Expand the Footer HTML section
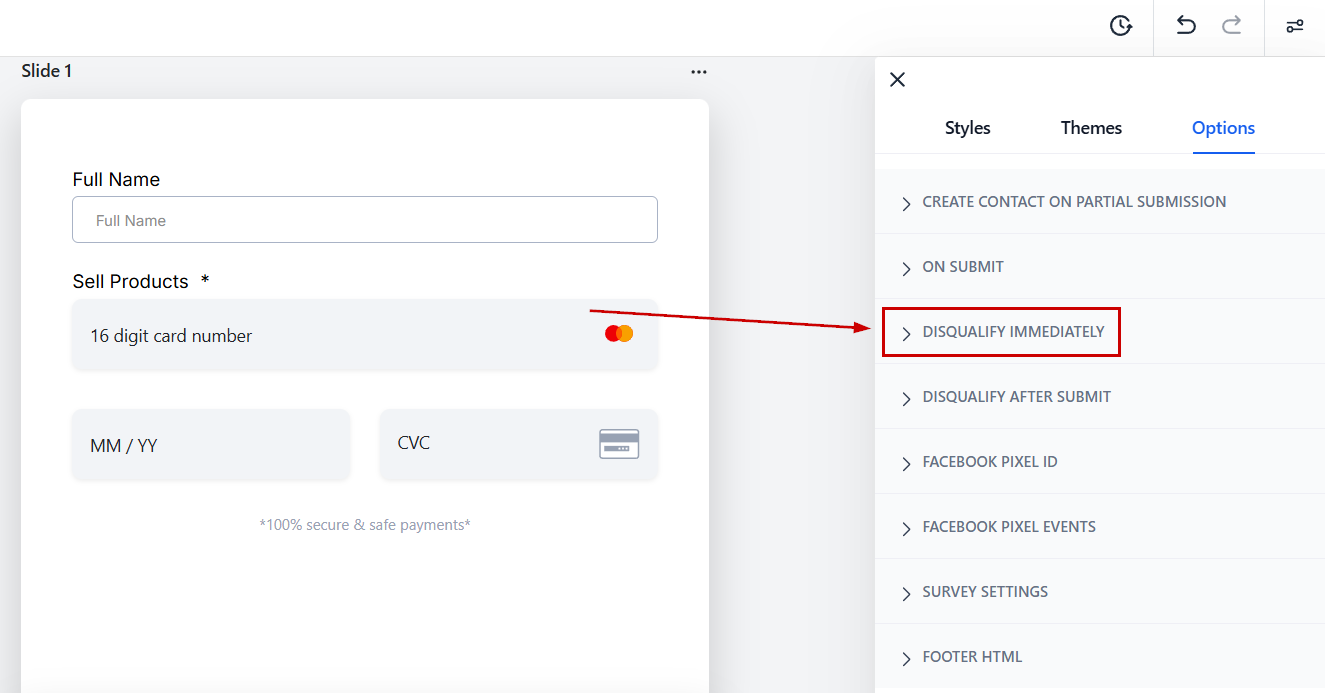1325x693 pixels. pyautogui.click(x=1100, y=657)
